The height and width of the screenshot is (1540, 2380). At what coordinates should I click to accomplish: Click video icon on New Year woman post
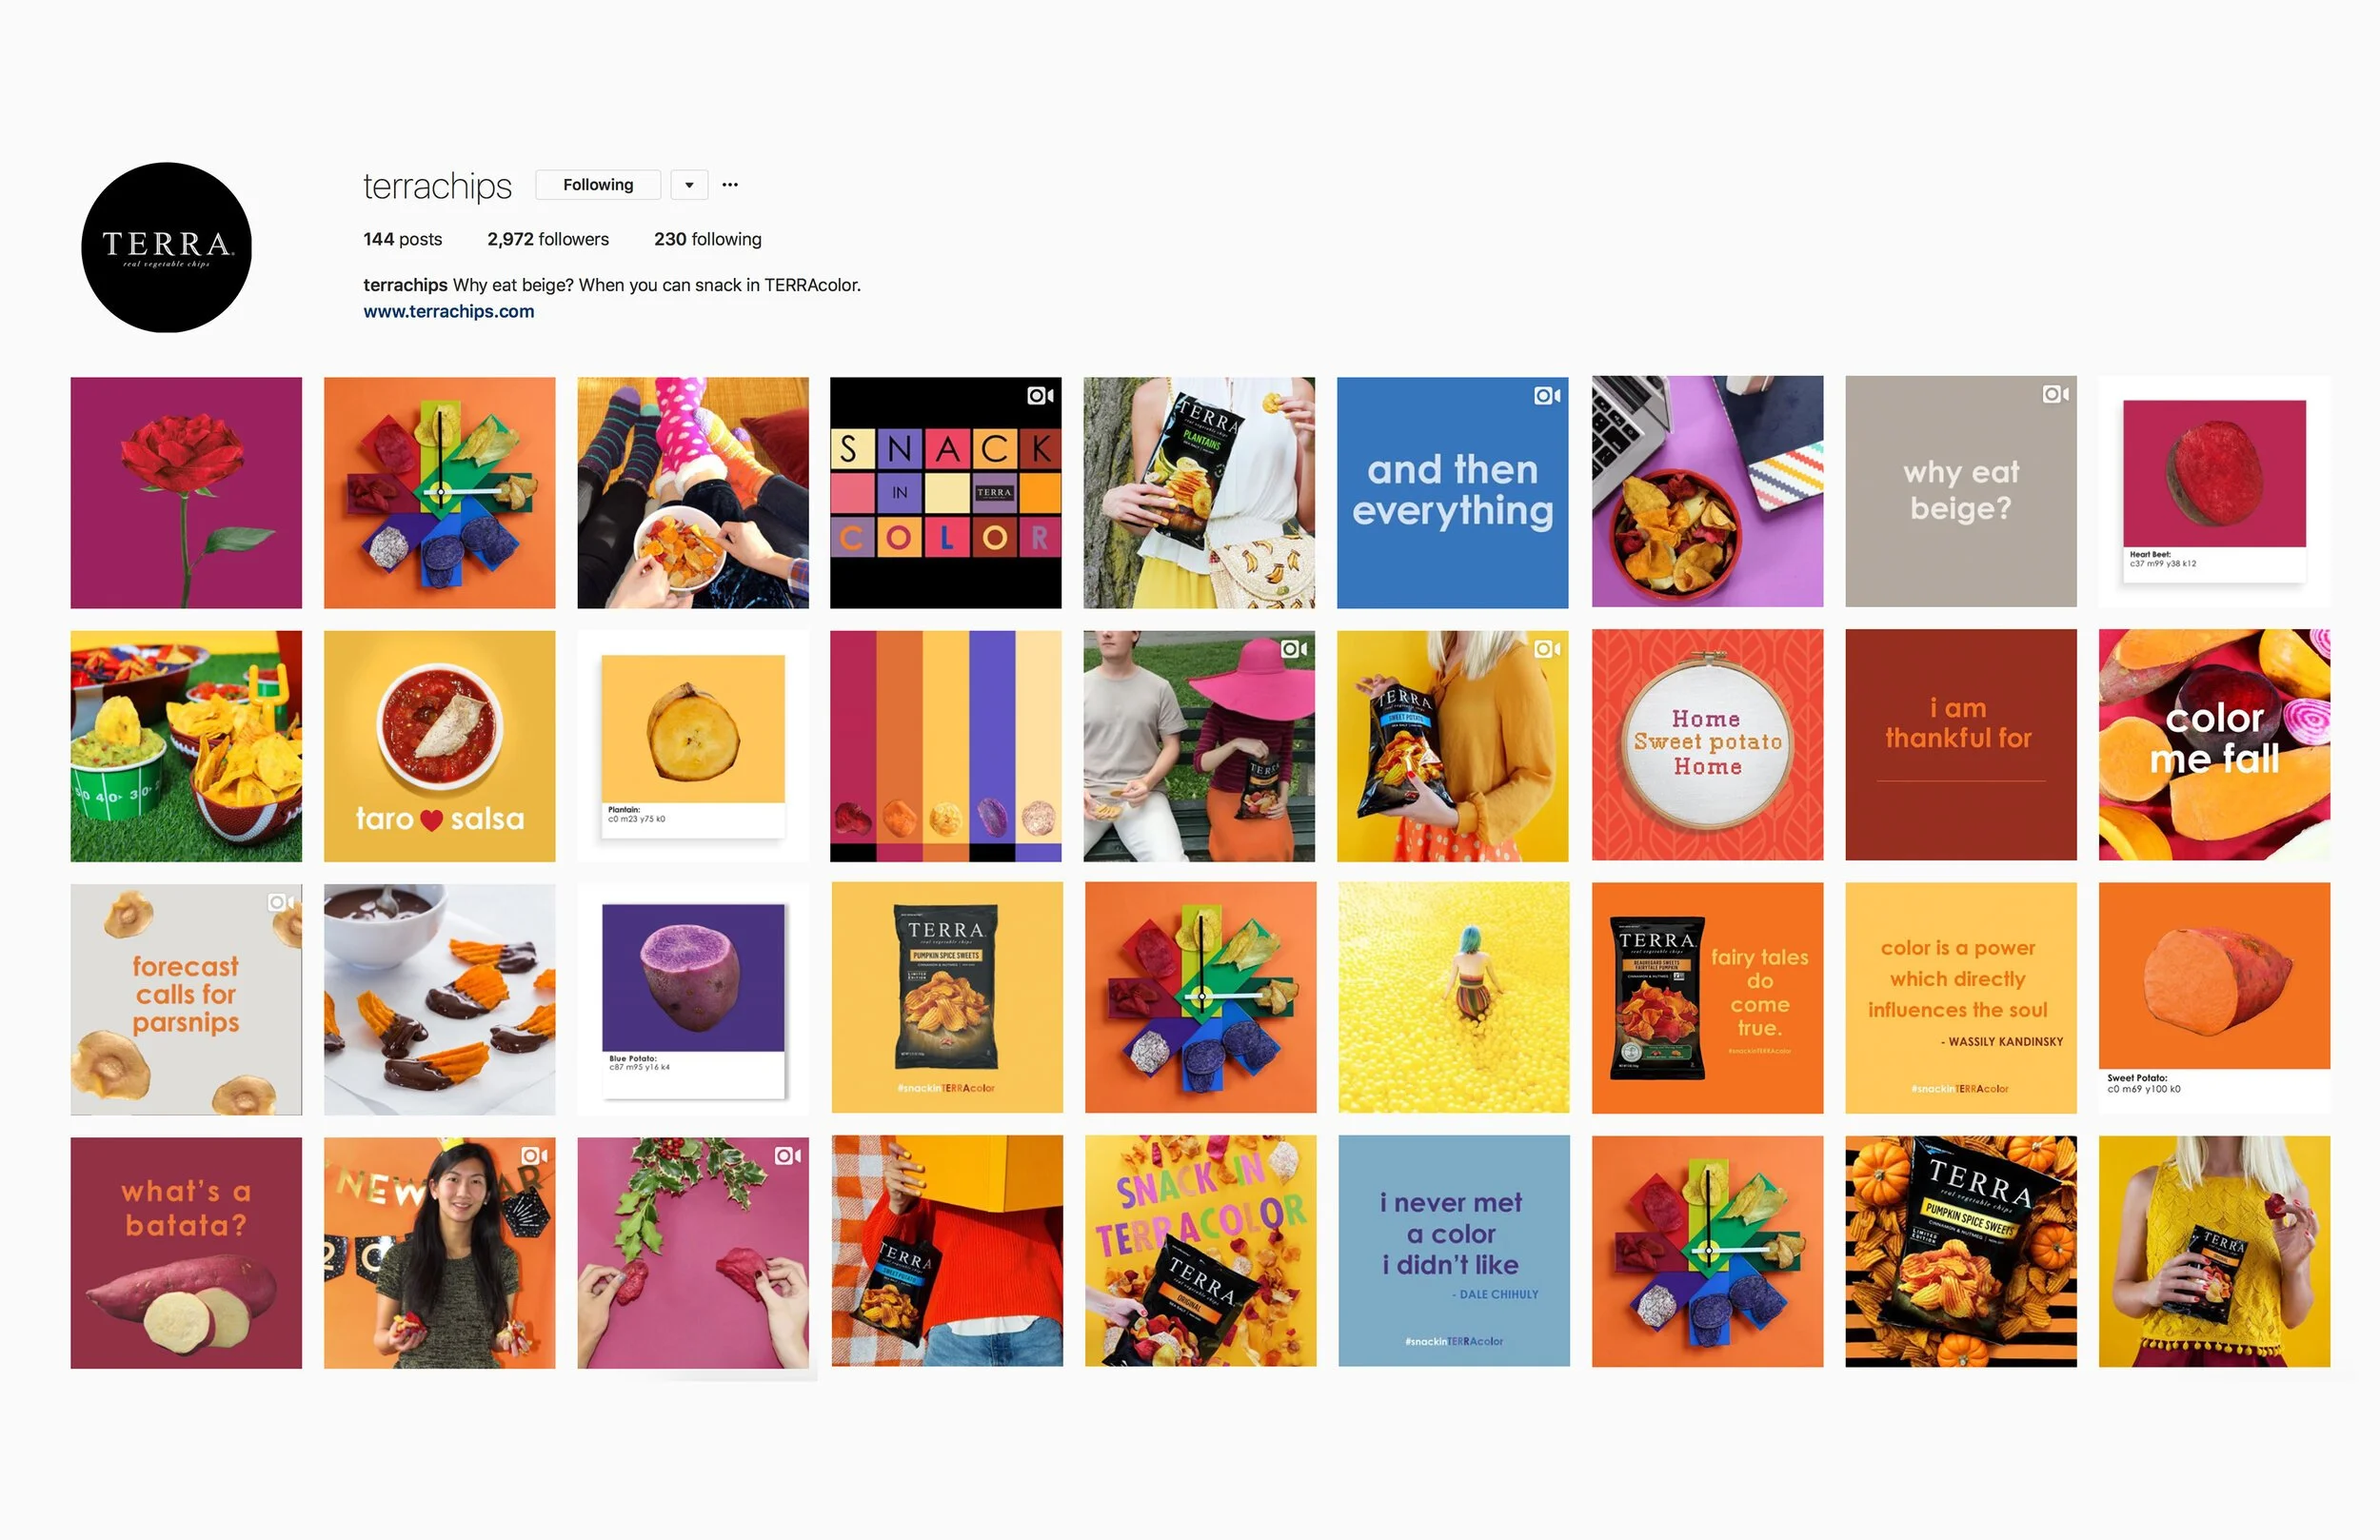(534, 1156)
